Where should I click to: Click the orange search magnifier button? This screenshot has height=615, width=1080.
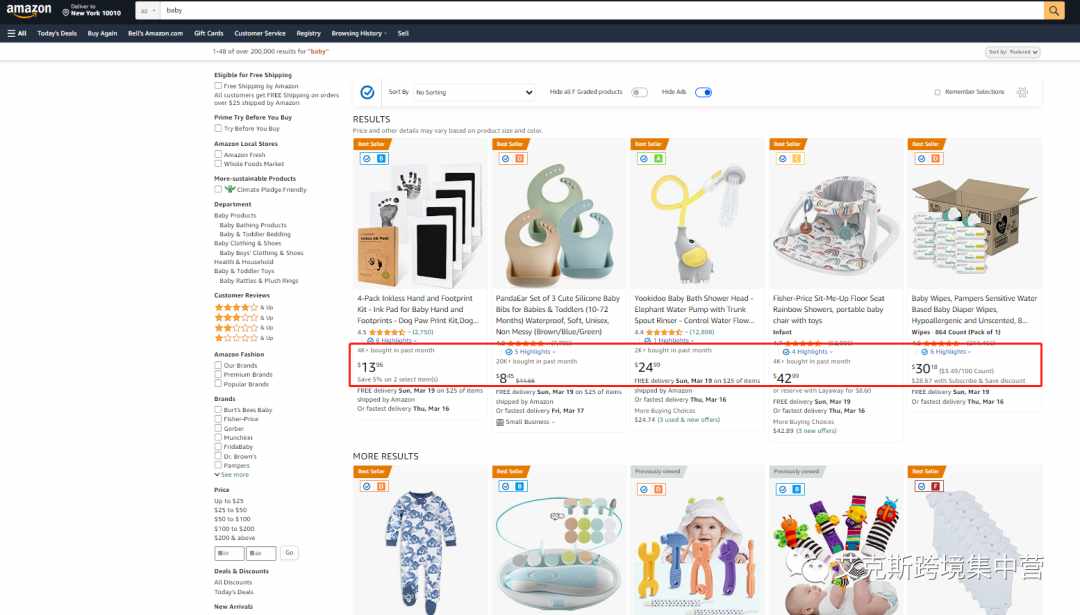(x=1054, y=10)
